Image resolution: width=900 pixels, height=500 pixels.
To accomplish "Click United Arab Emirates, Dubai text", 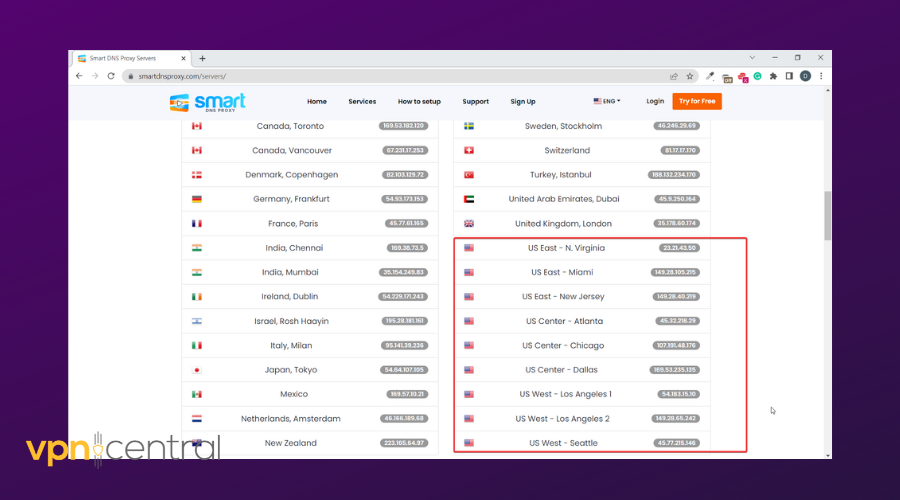I will [564, 199].
